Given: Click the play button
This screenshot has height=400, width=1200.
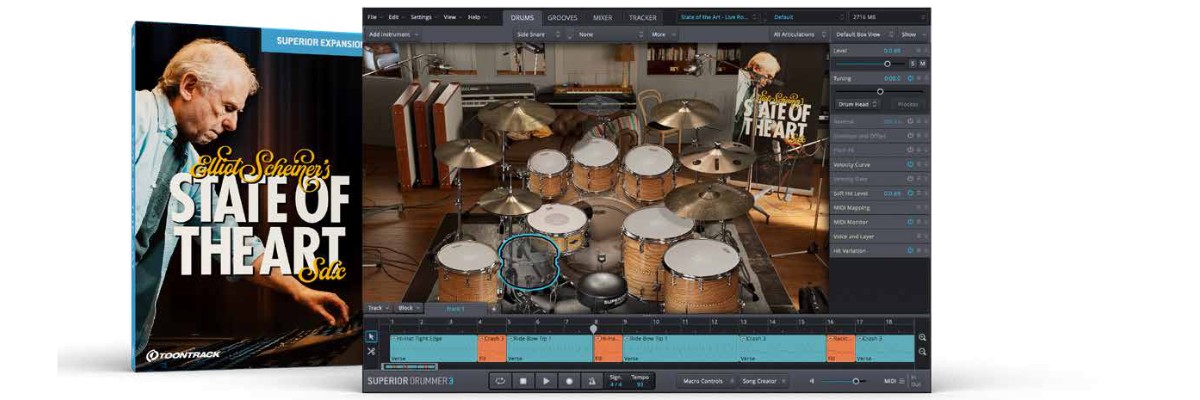Looking at the screenshot, I should pos(546,381).
